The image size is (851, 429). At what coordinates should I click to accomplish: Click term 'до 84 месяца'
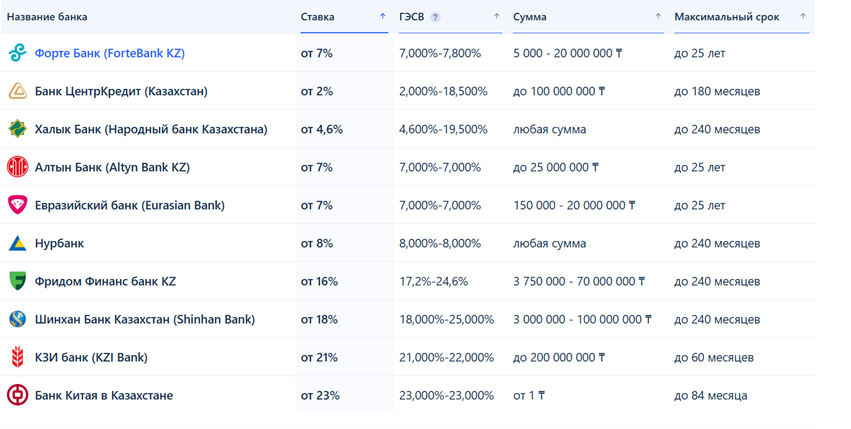[x=710, y=395]
